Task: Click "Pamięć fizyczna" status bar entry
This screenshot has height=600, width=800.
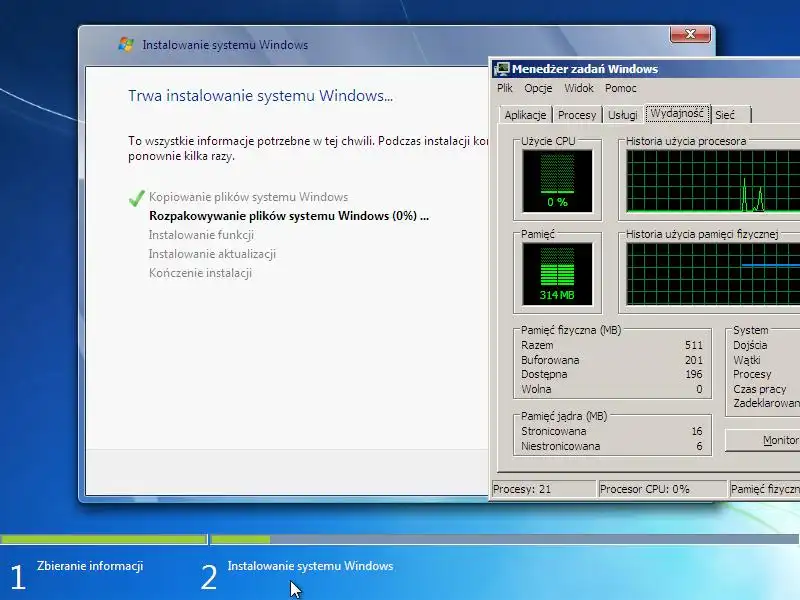Action: click(765, 489)
